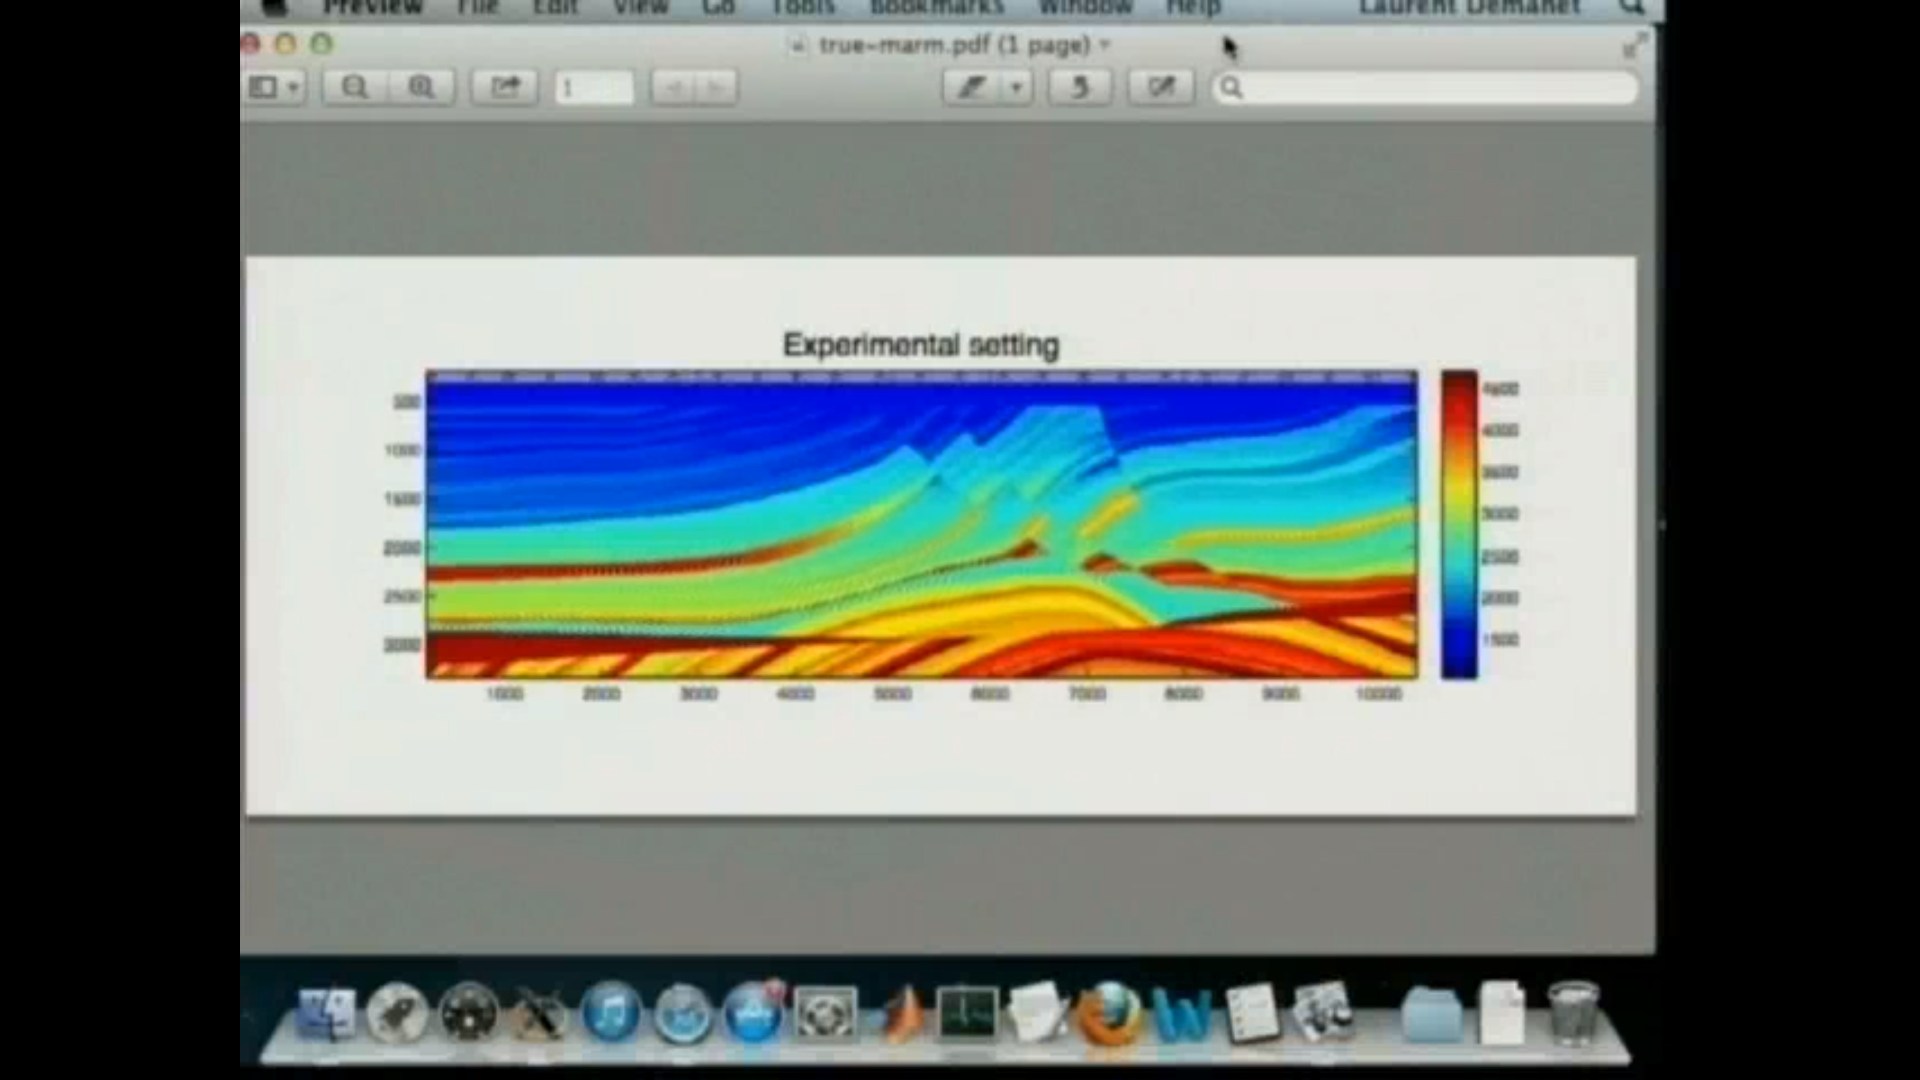The height and width of the screenshot is (1080, 1920).
Task: Rotate the PDF page with the rotate icon
Action: coord(1079,88)
